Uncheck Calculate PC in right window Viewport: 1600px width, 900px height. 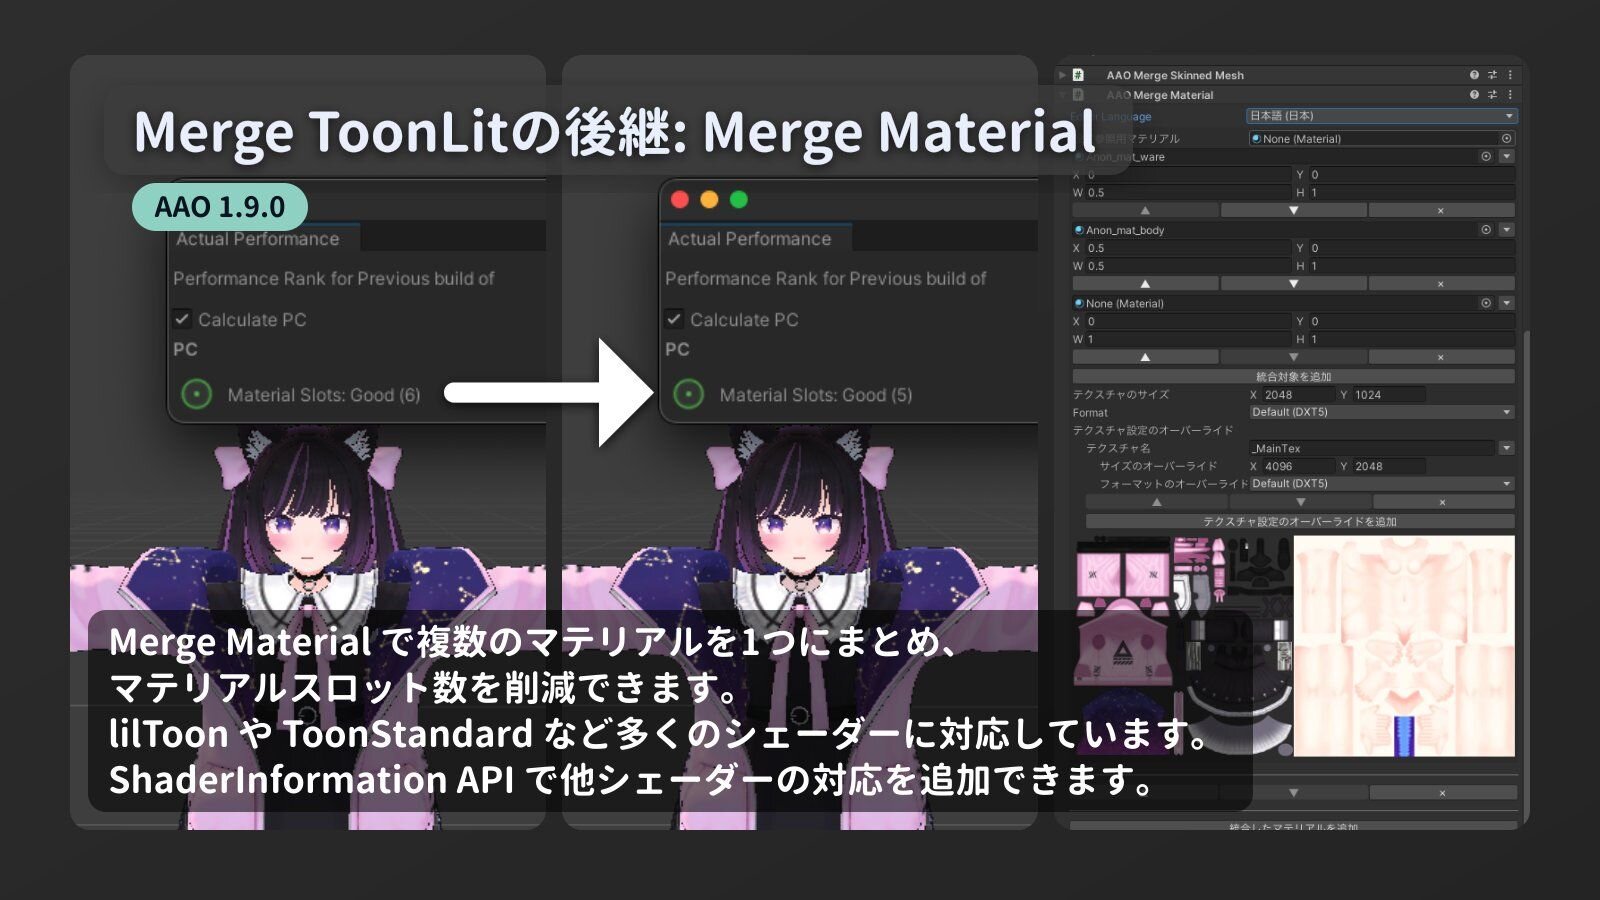675,320
